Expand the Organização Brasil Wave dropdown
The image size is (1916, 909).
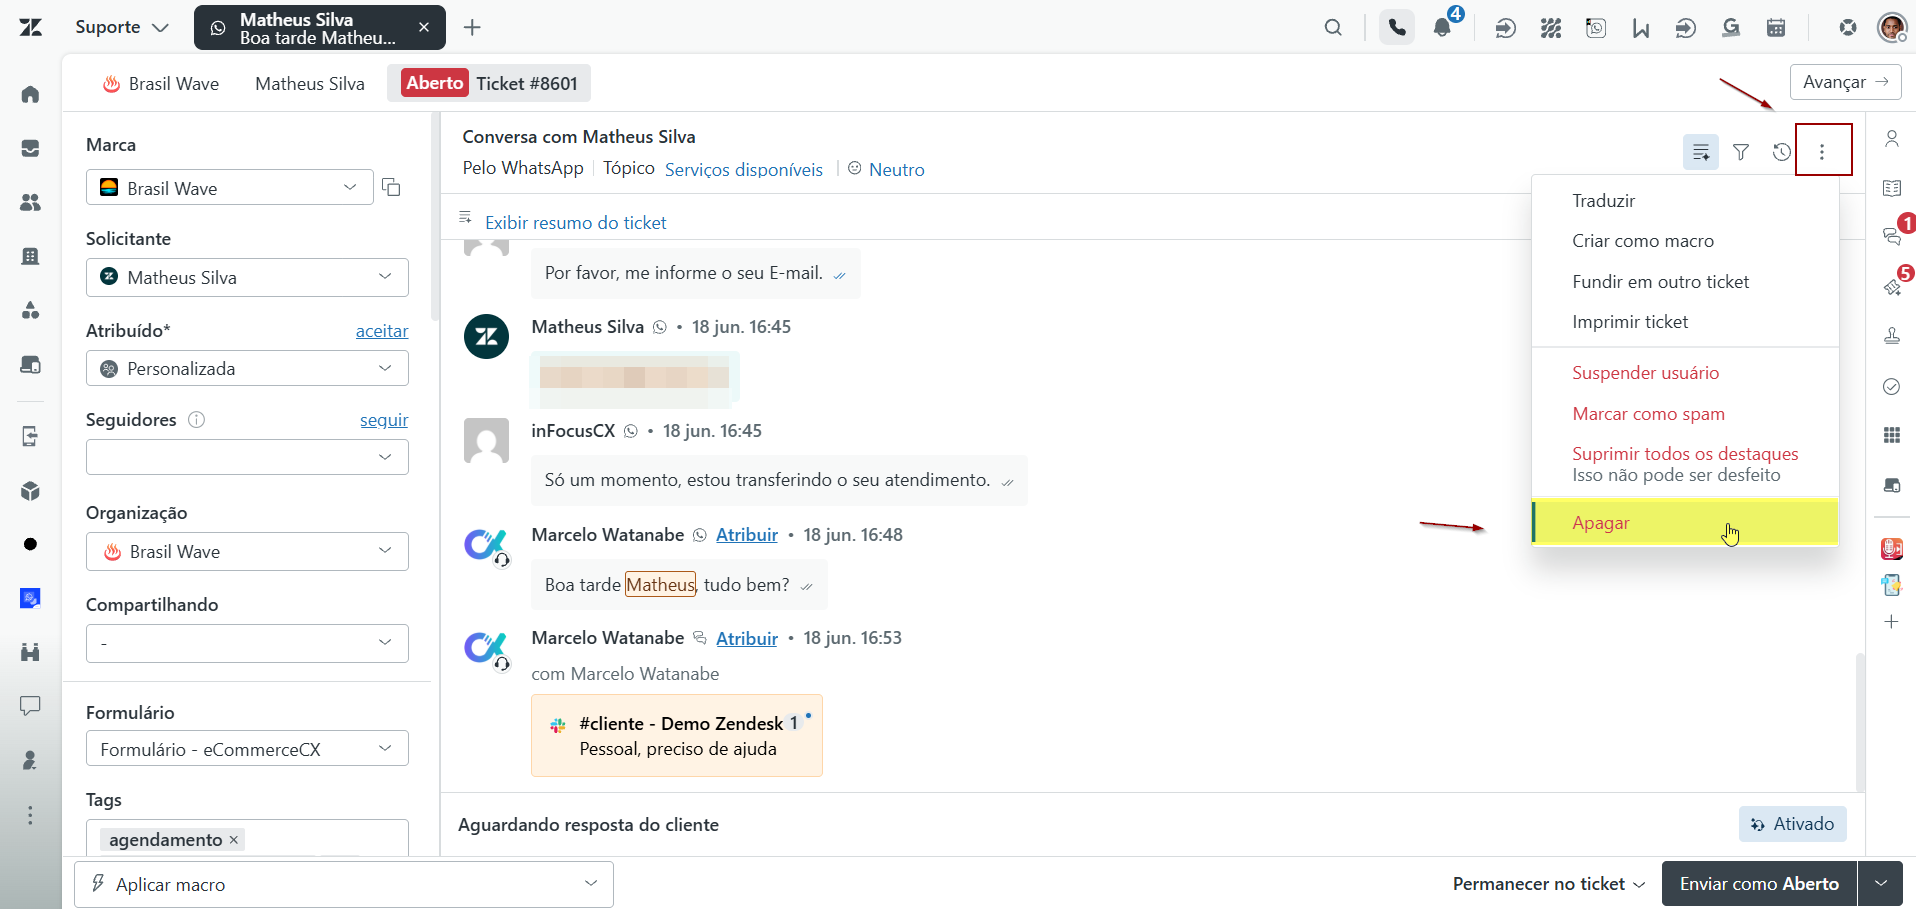click(247, 551)
